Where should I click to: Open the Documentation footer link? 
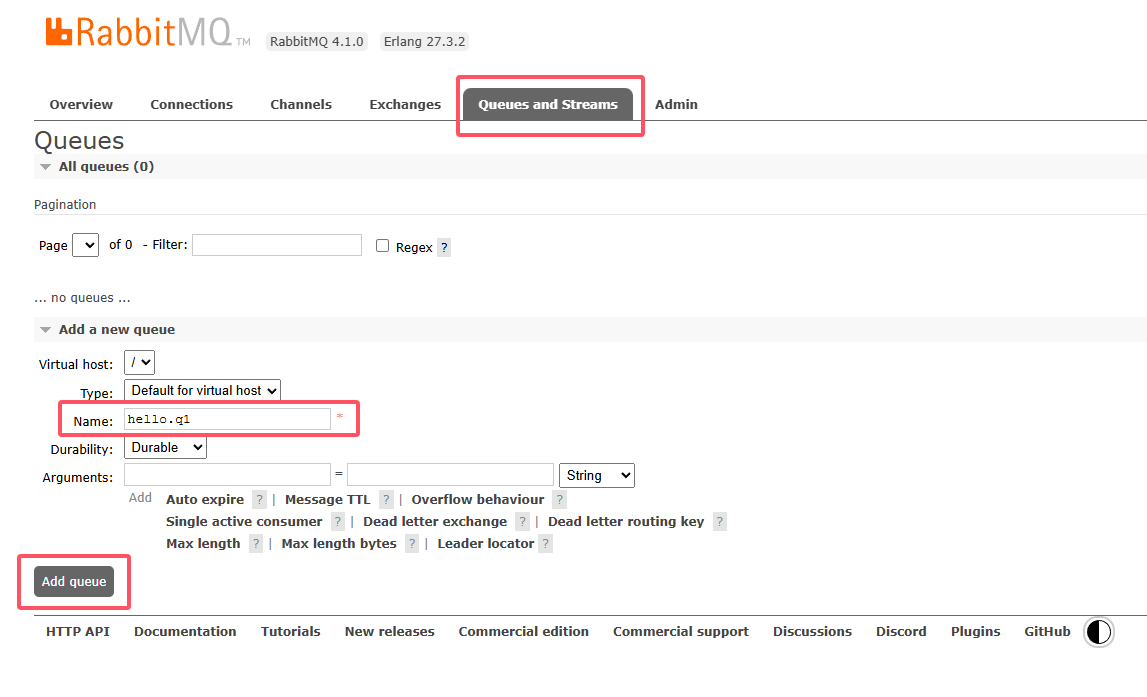click(x=185, y=631)
